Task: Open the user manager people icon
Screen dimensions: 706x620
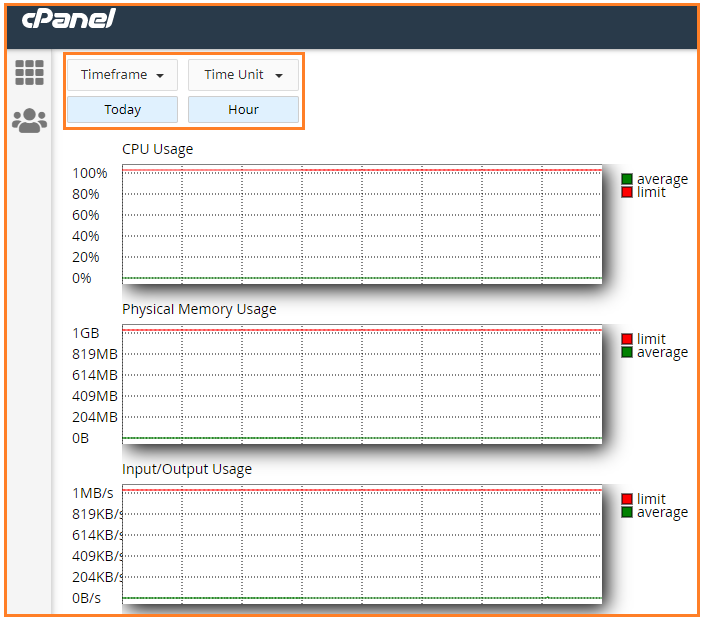Action: (29, 120)
